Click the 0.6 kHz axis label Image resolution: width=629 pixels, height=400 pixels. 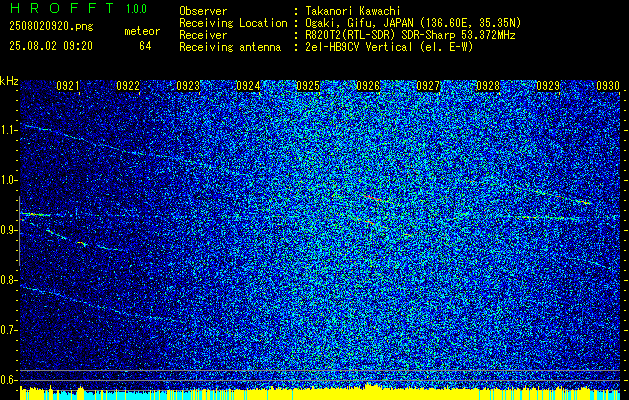pos(8,380)
